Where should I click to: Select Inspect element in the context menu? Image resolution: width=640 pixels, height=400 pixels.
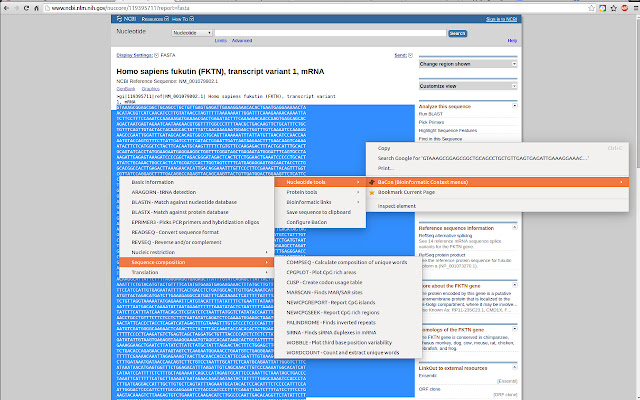[x=497, y=206]
